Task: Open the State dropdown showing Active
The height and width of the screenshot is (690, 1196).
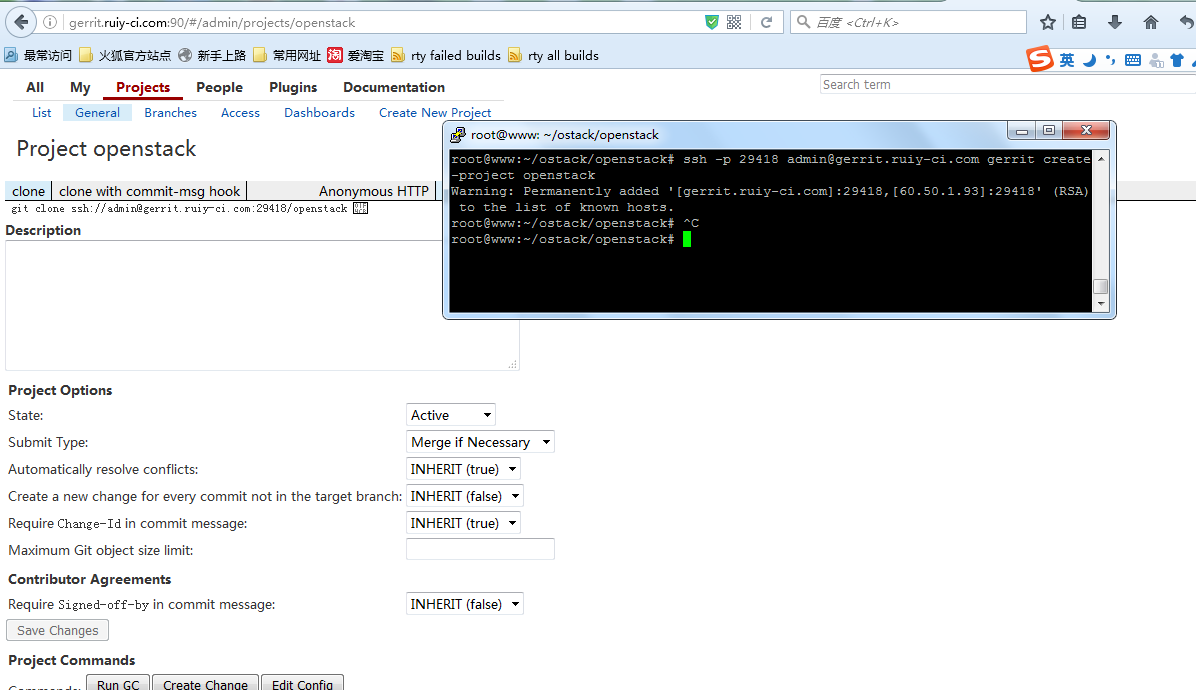Action: click(x=451, y=415)
